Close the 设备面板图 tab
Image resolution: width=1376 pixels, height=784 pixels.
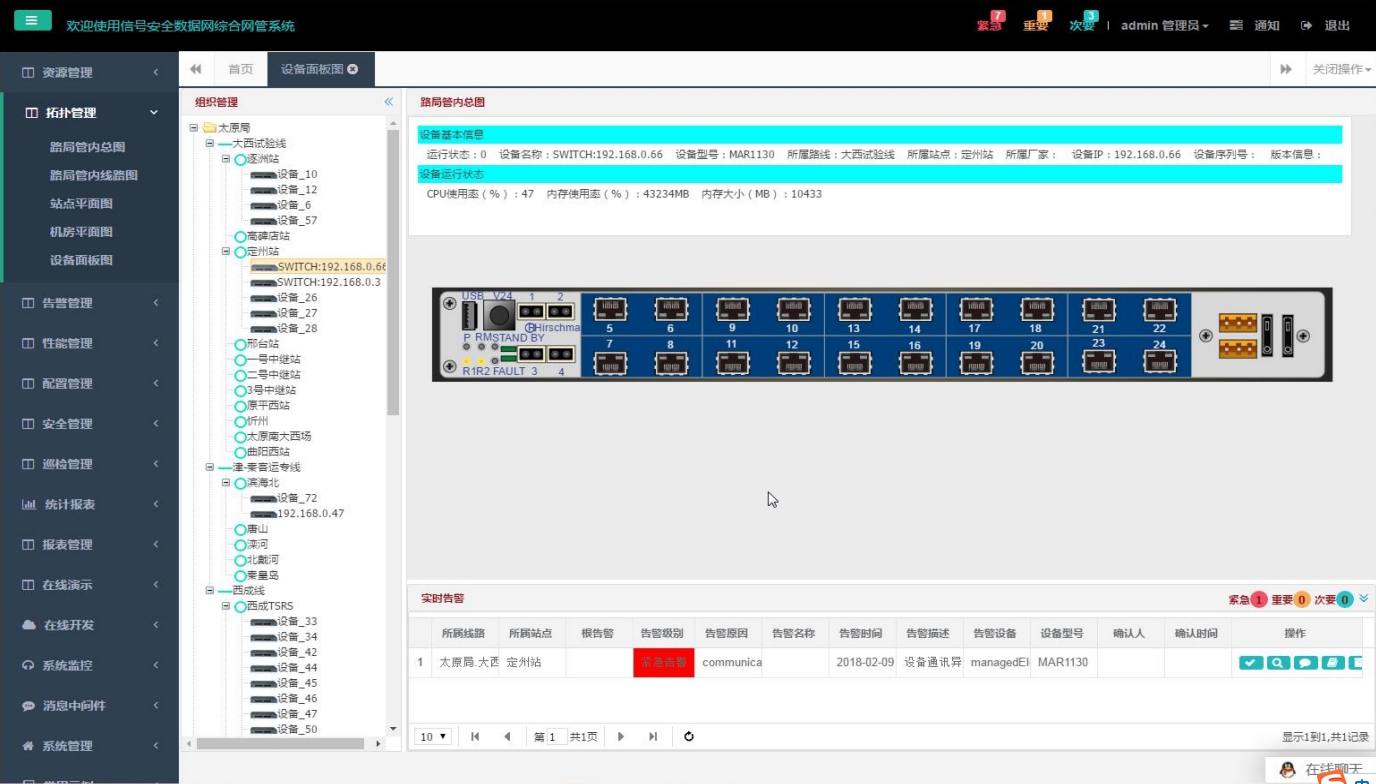[353, 69]
